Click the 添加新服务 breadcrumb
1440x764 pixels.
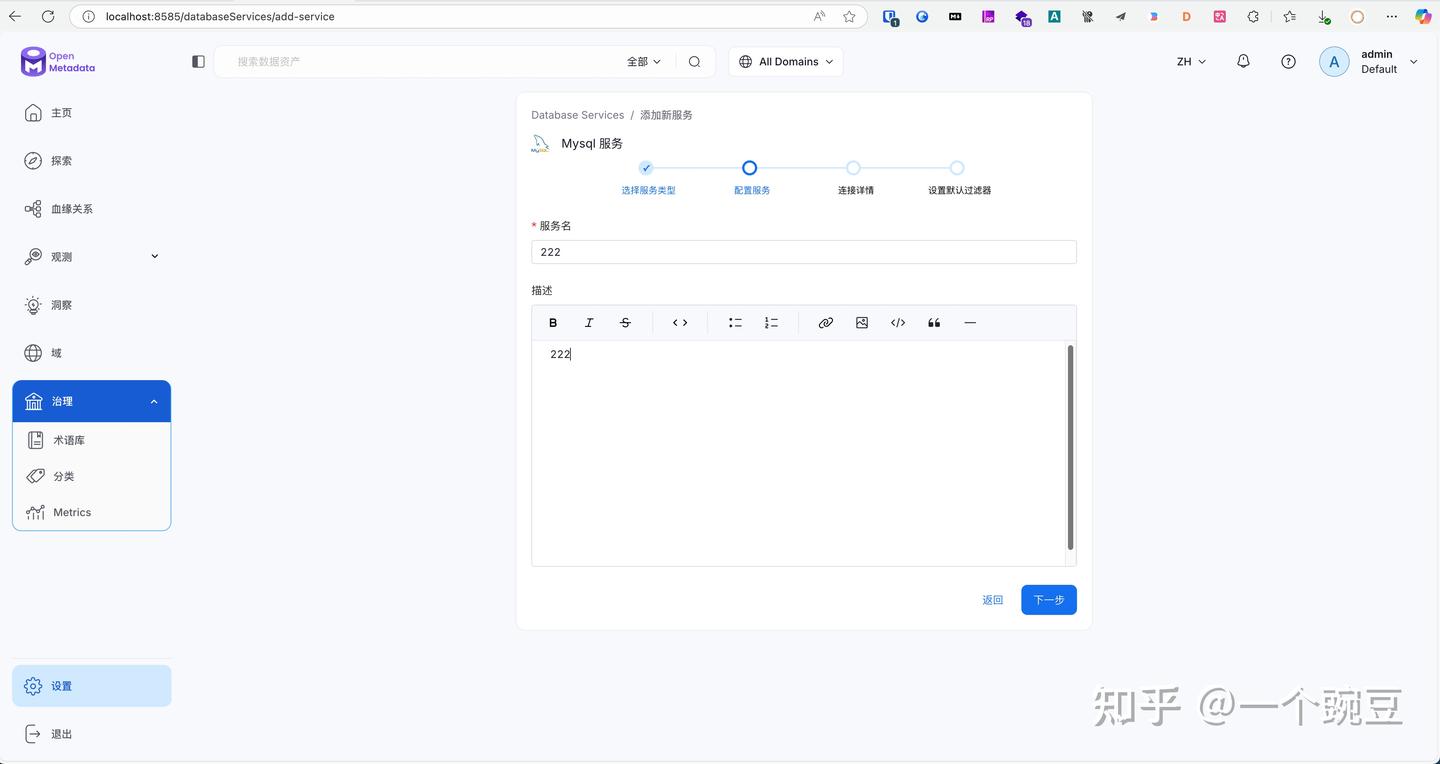(x=666, y=115)
